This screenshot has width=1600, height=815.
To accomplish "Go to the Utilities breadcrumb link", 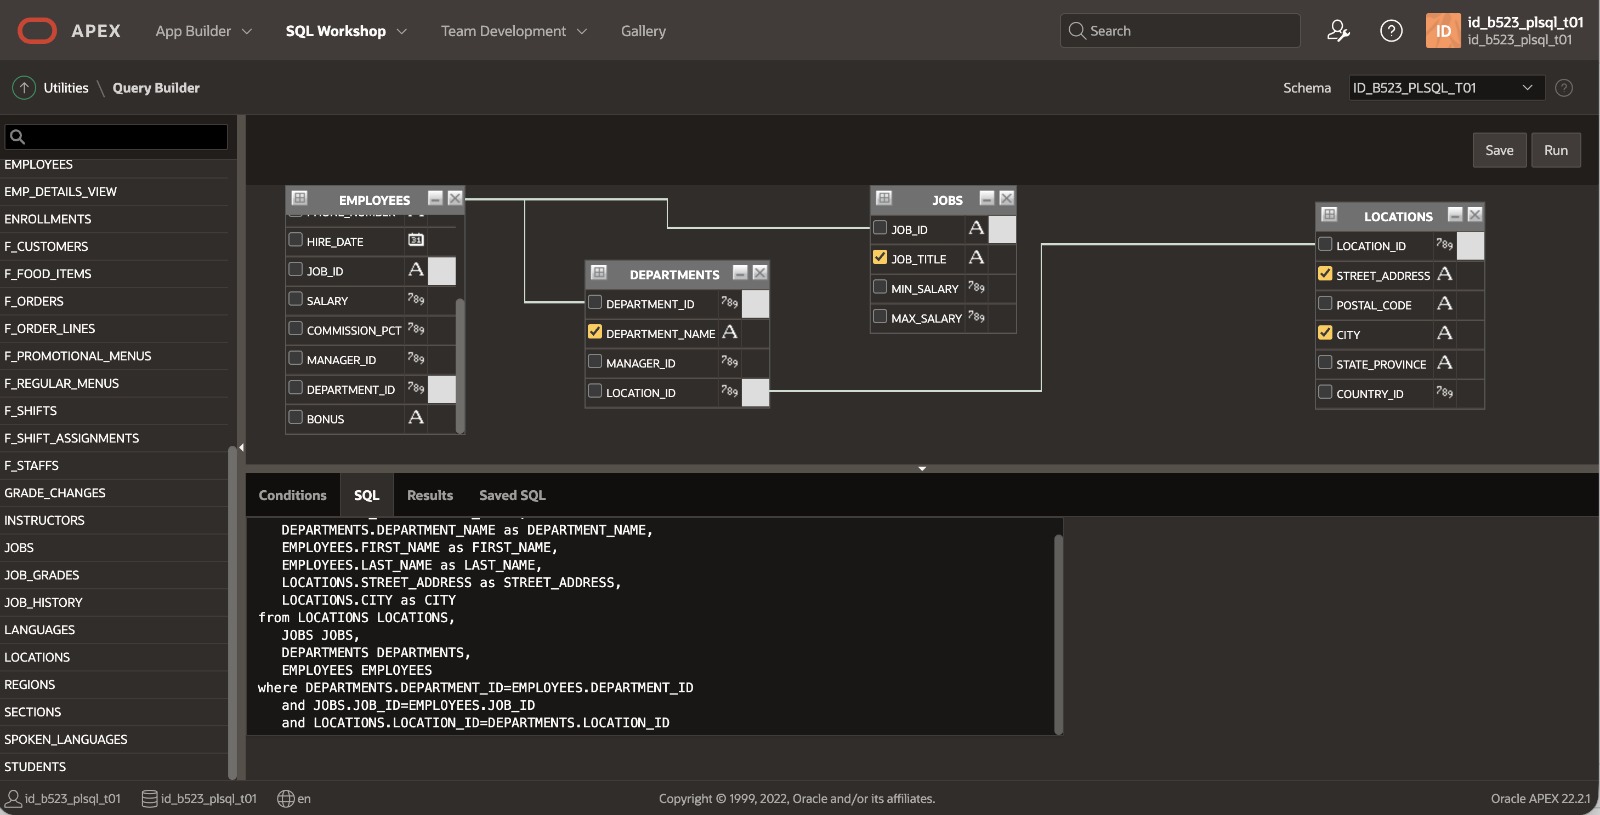I will [66, 88].
